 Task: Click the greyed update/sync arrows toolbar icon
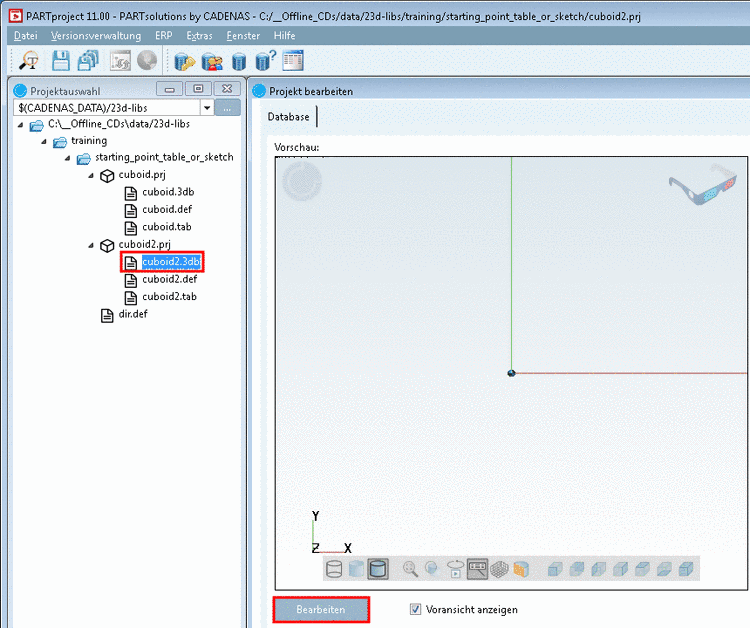point(120,61)
